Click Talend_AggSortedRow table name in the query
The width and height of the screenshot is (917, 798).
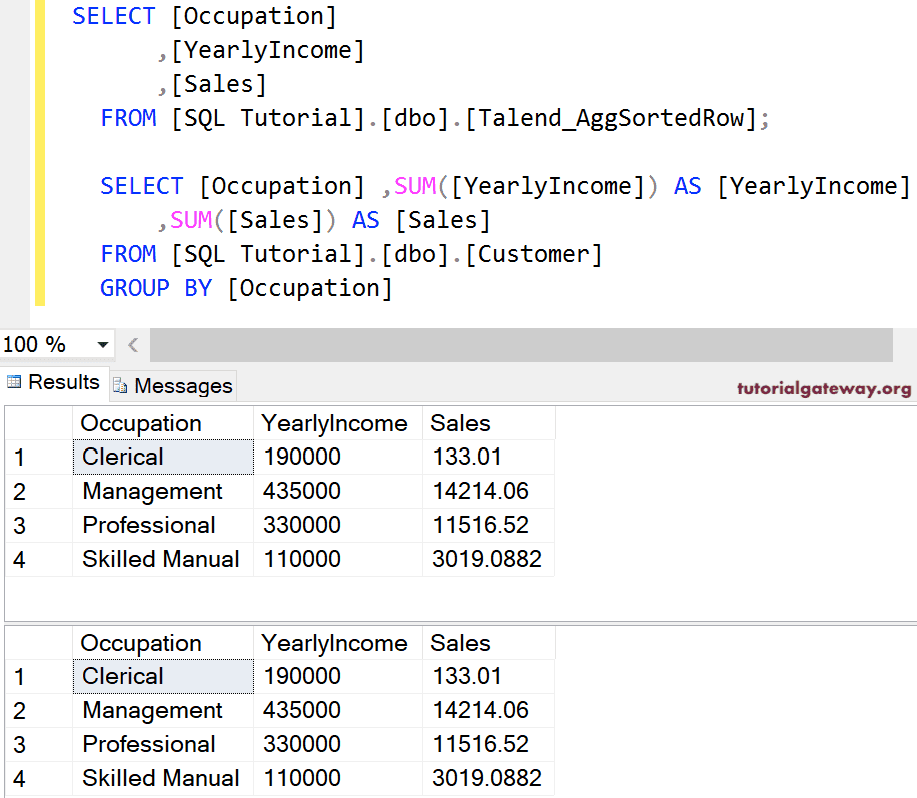[610, 118]
